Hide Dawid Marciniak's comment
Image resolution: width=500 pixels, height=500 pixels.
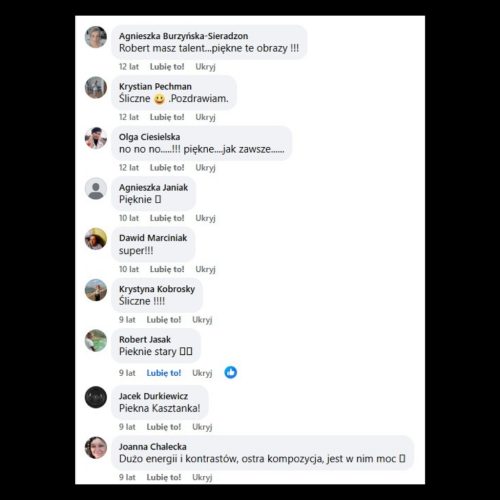tap(205, 269)
